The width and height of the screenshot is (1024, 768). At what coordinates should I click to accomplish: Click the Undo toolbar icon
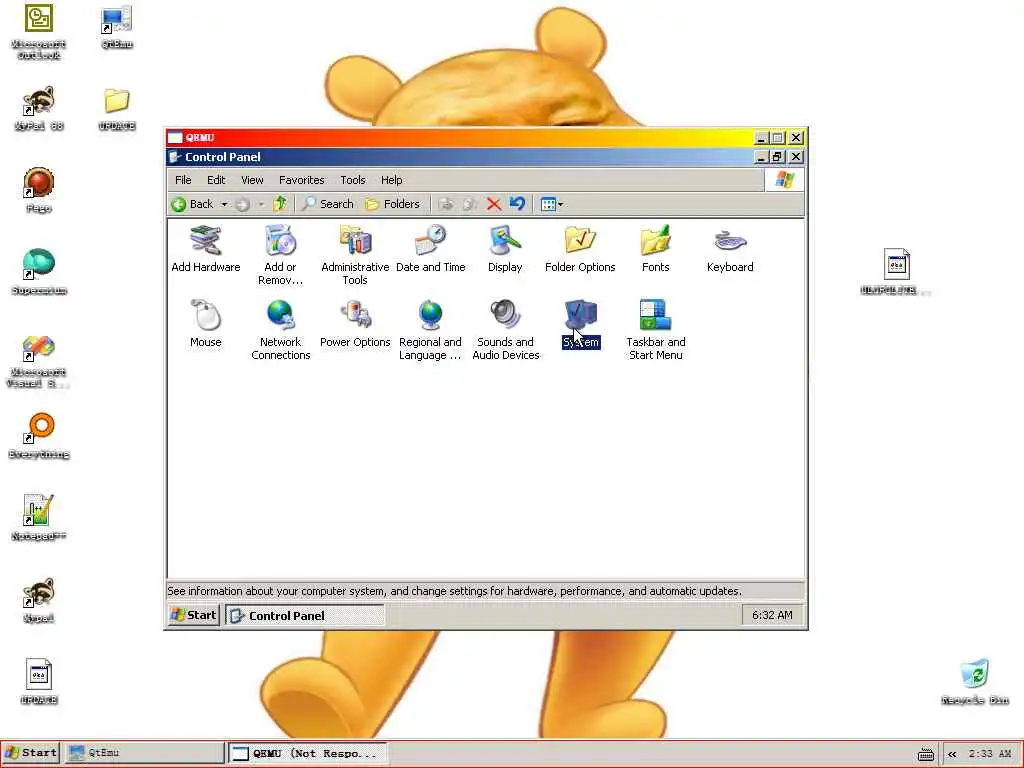click(517, 204)
